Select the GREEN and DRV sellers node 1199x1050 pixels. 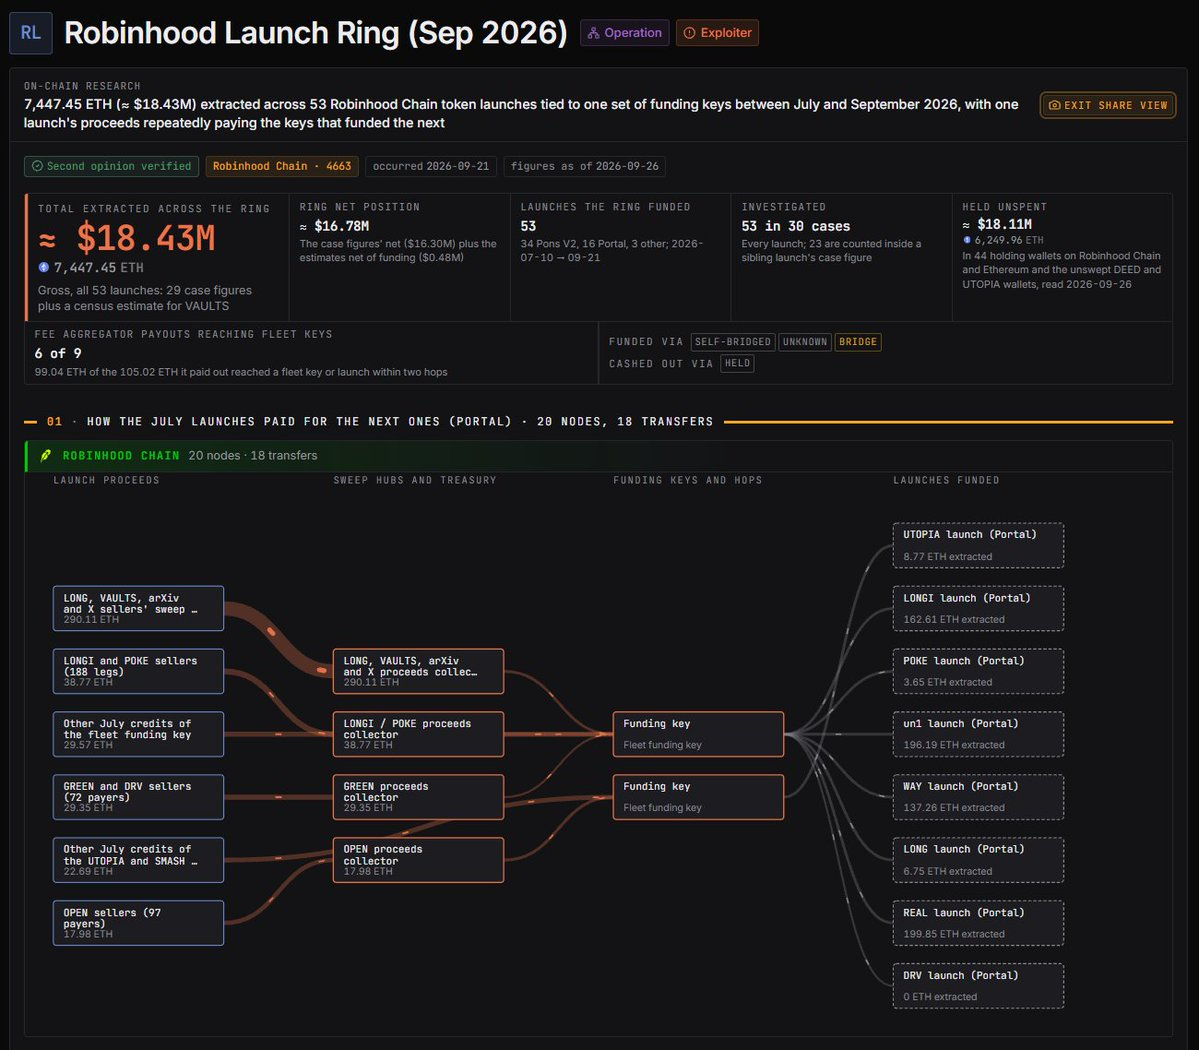138,797
